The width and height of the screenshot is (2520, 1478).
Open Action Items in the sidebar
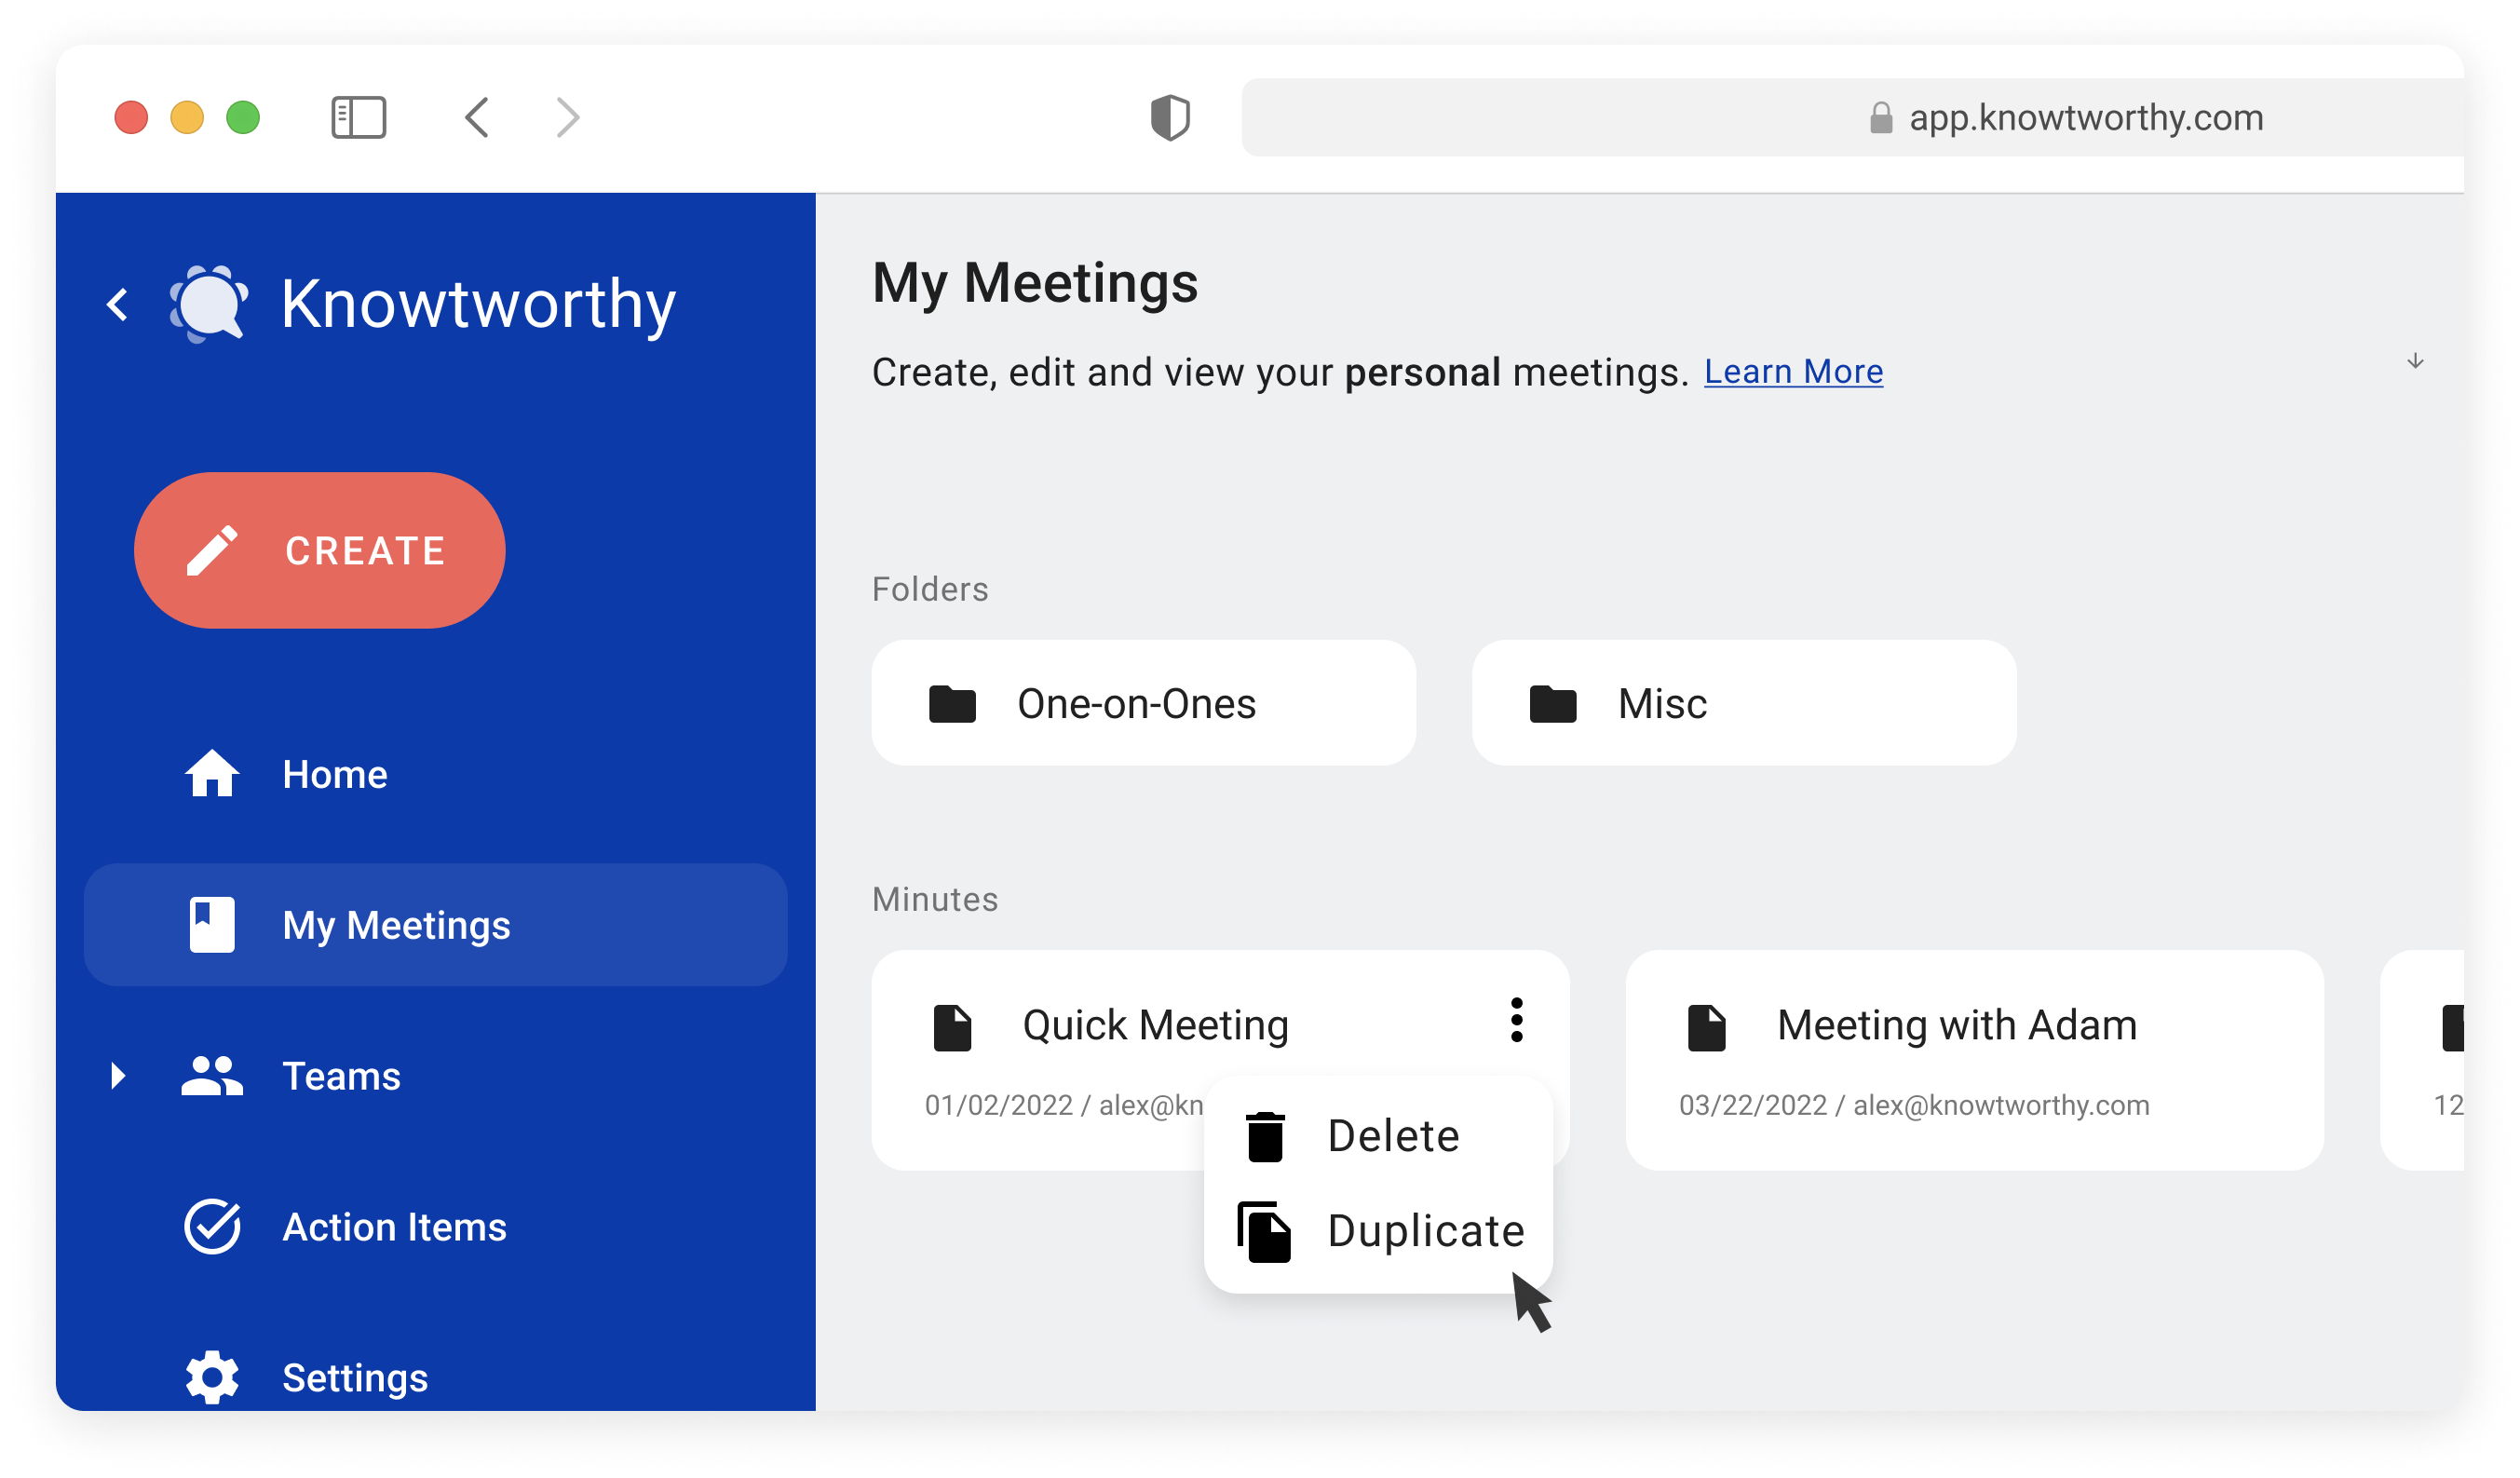tap(435, 1227)
